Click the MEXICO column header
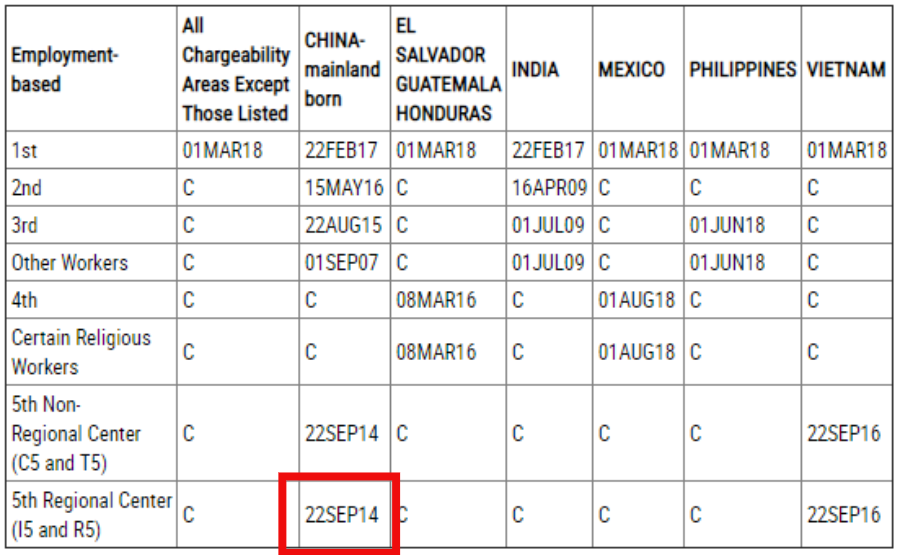Screen dimensions: 900x555 coord(631,70)
